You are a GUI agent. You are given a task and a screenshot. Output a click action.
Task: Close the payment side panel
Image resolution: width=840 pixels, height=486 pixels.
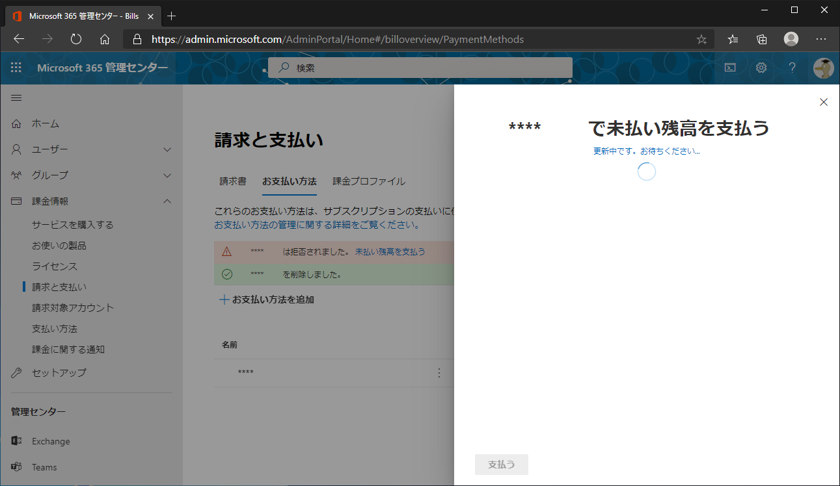coord(823,102)
